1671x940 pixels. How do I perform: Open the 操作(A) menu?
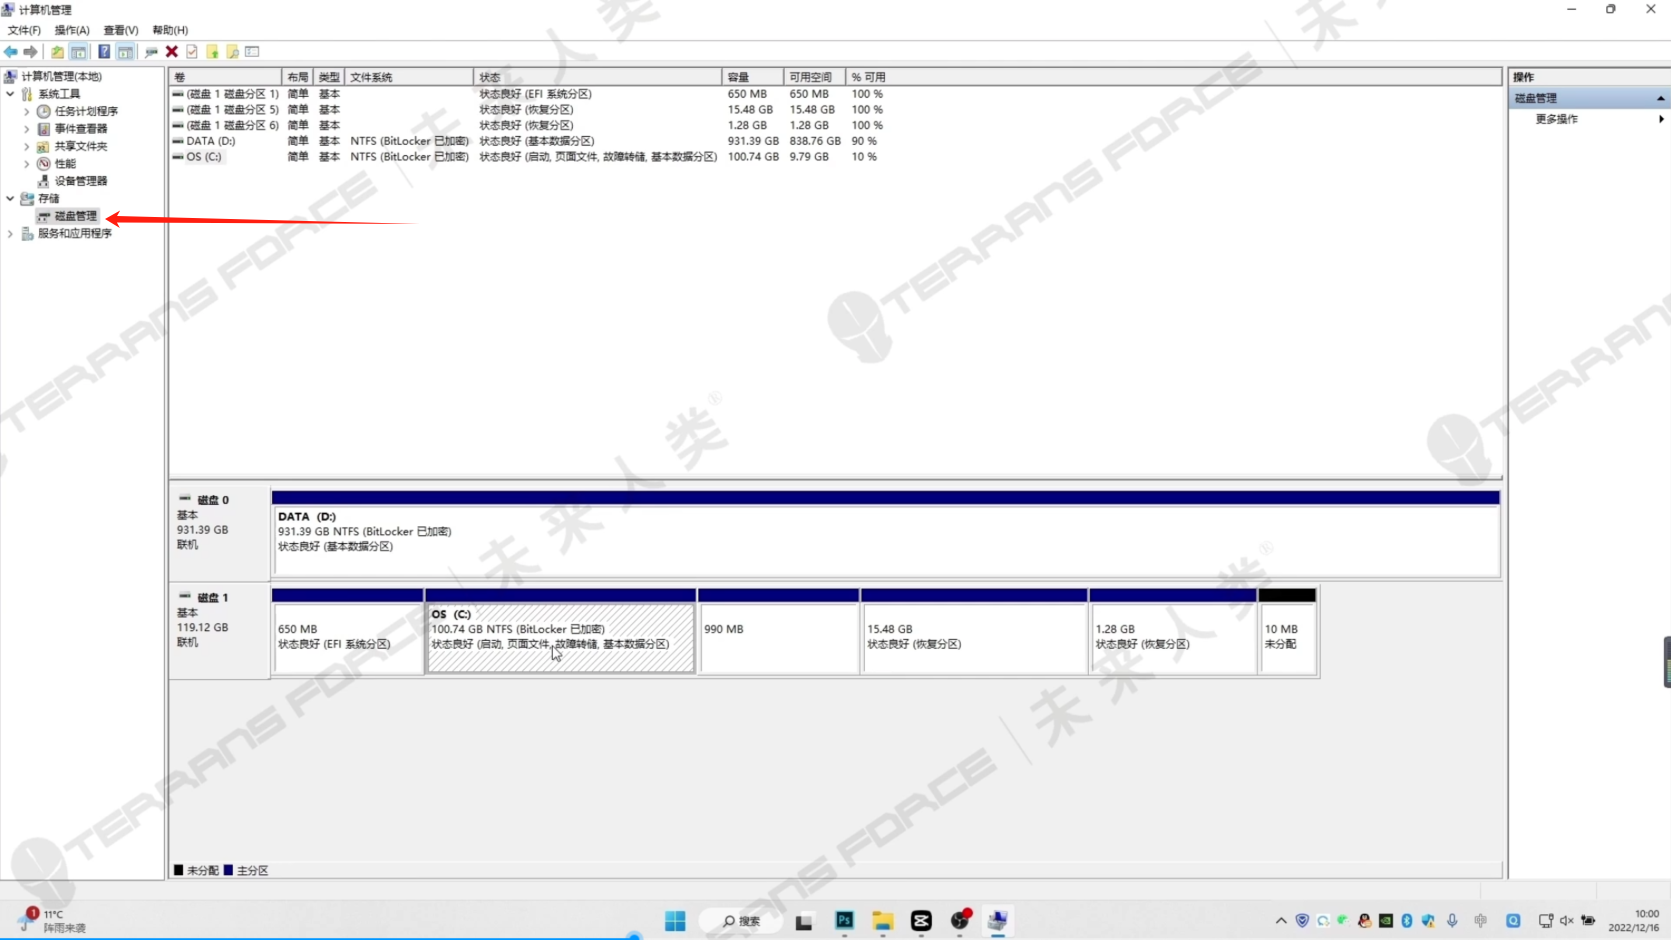pos(72,30)
